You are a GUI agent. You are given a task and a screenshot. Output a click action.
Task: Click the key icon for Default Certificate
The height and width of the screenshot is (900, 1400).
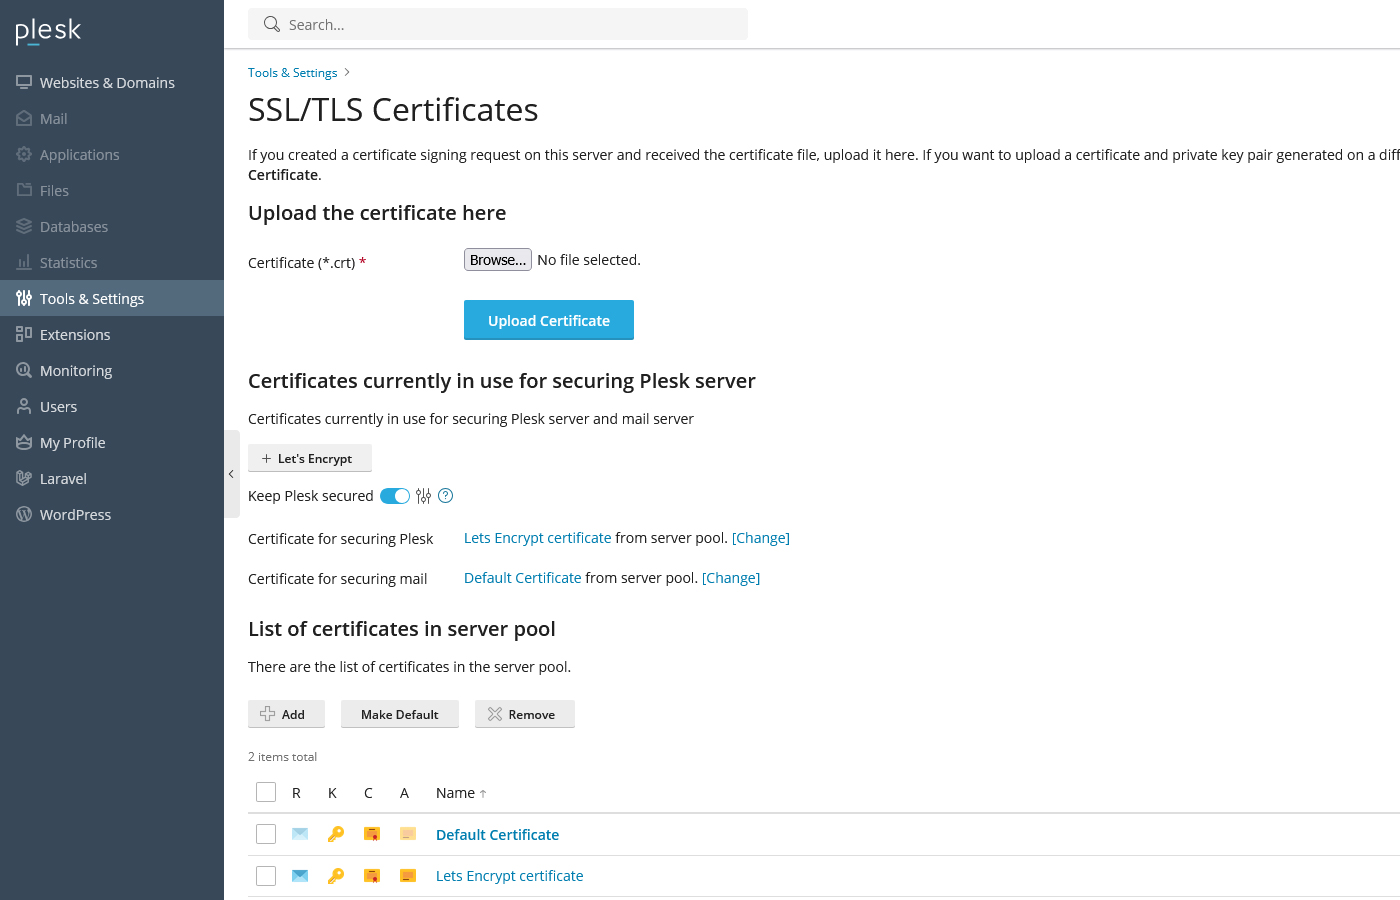tap(335, 833)
